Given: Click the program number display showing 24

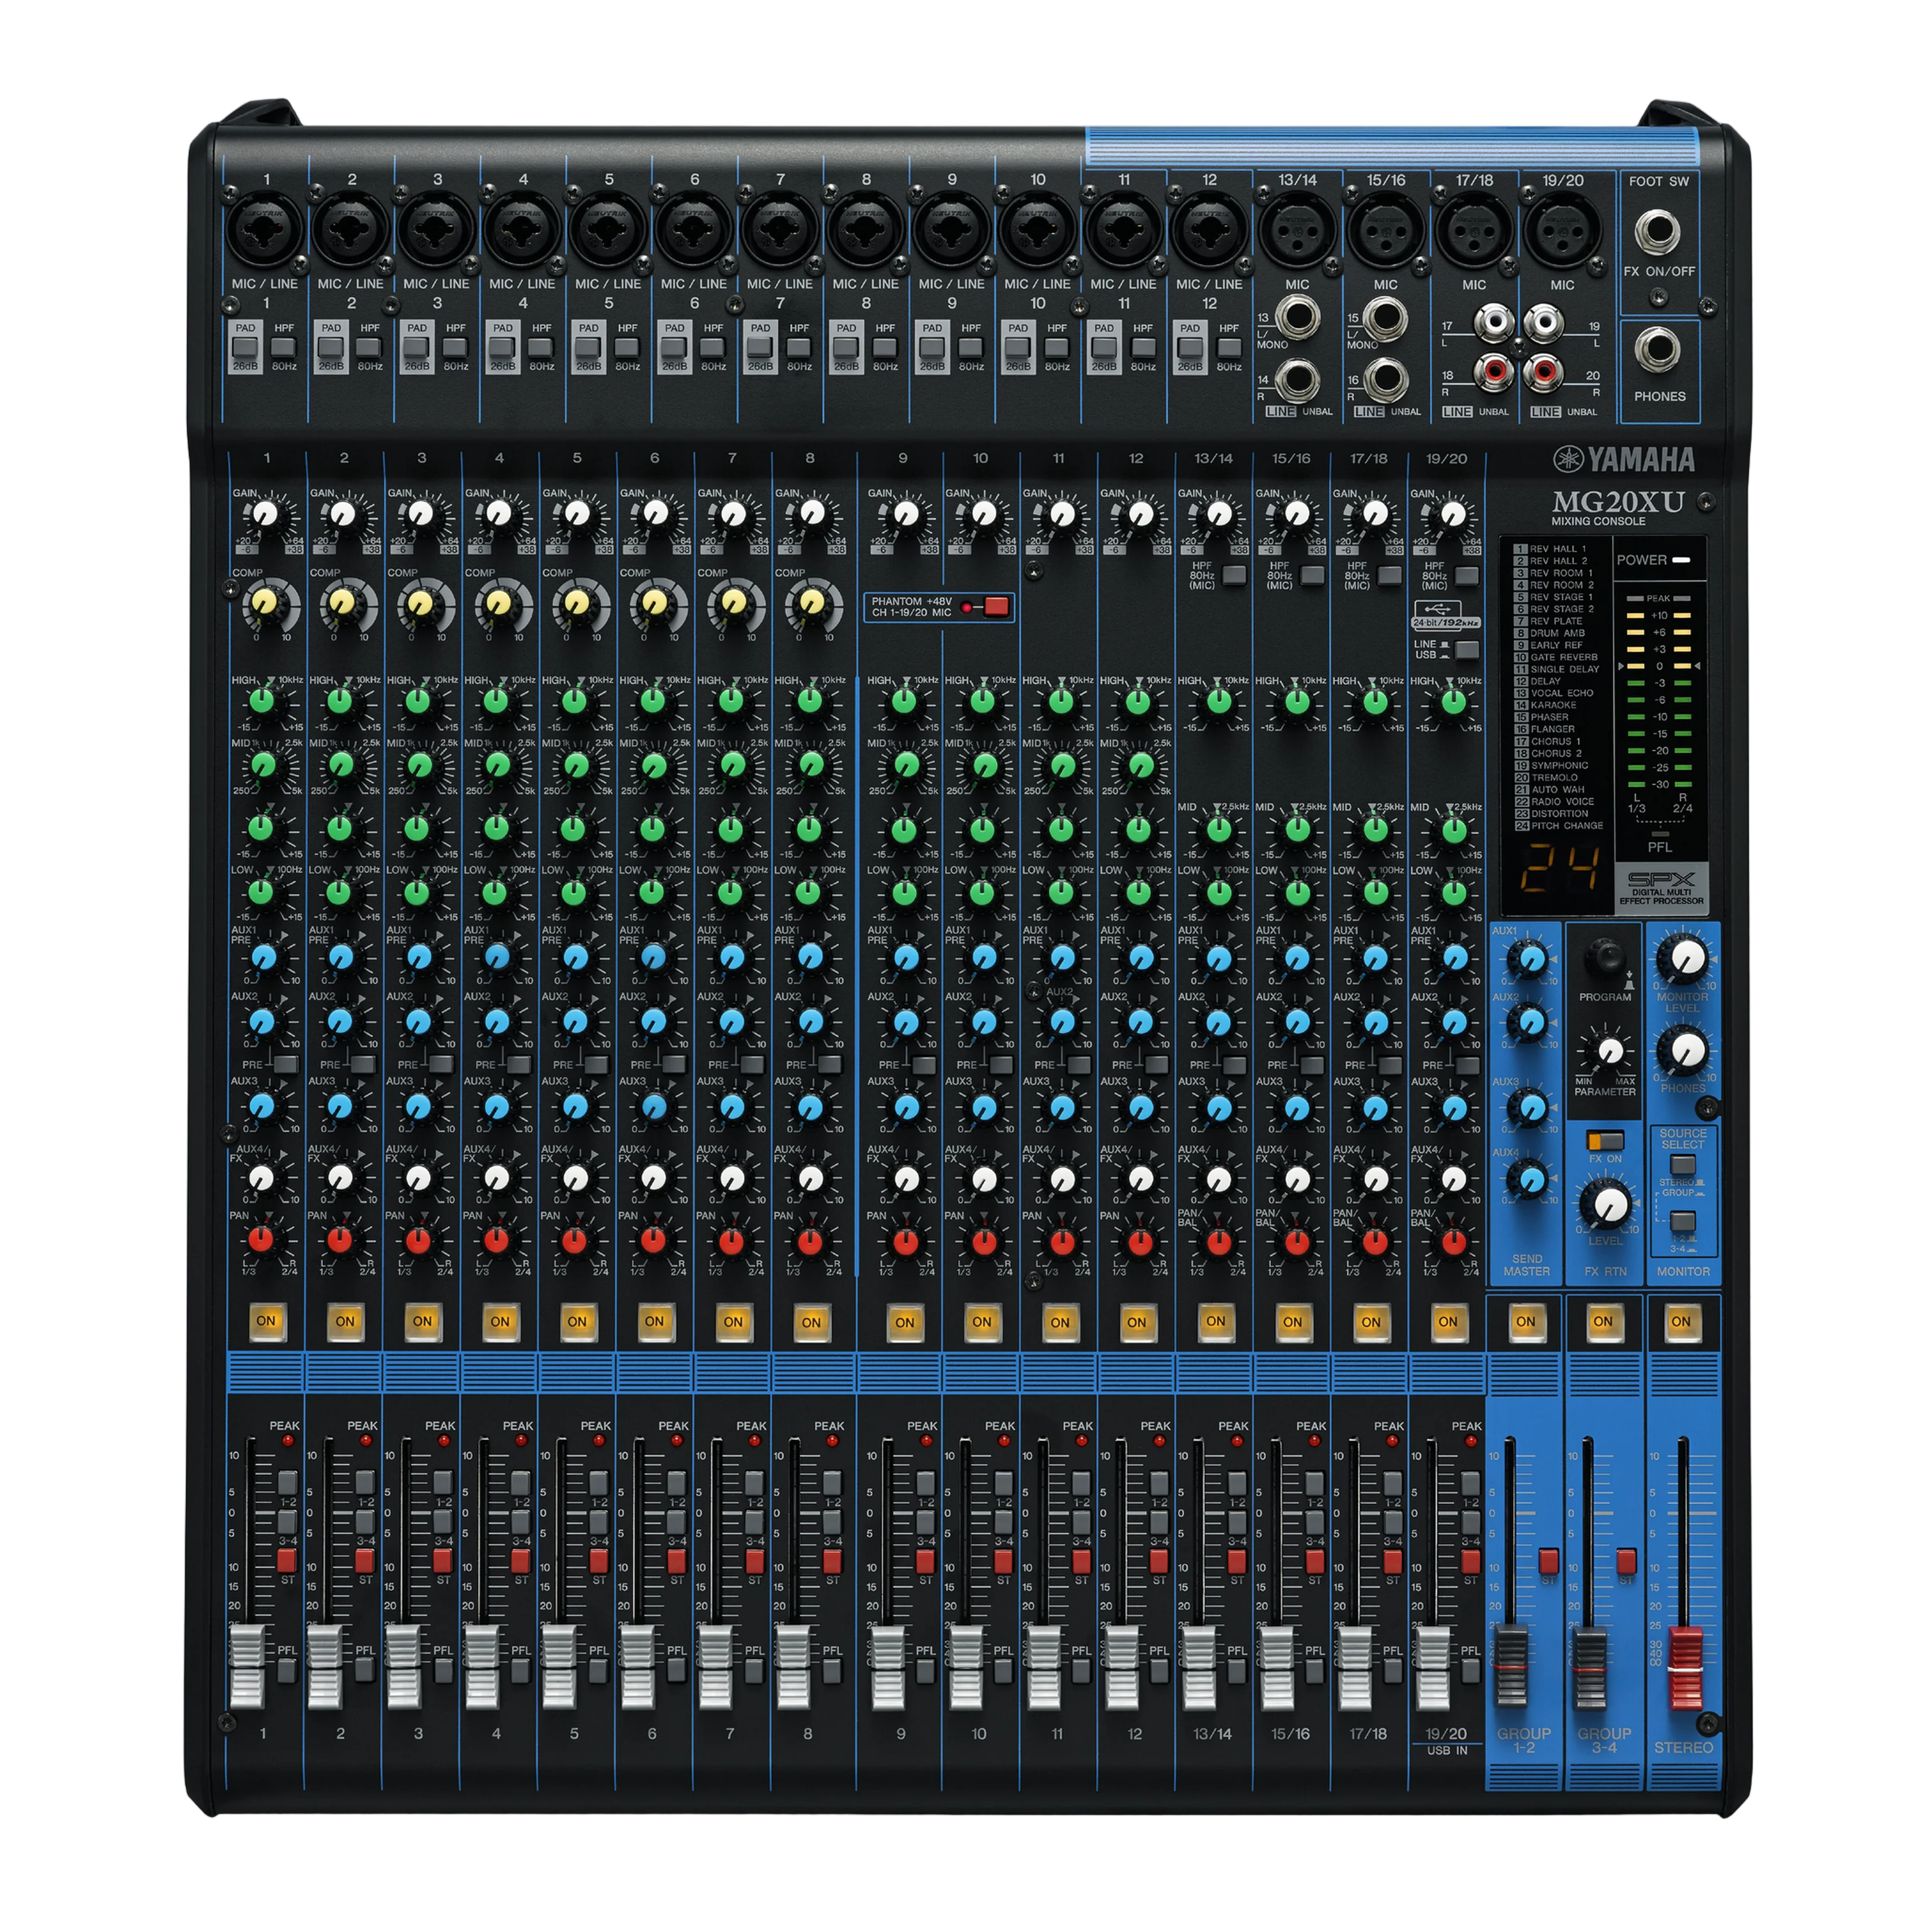Looking at the screenshot, I should [1560, 870].
